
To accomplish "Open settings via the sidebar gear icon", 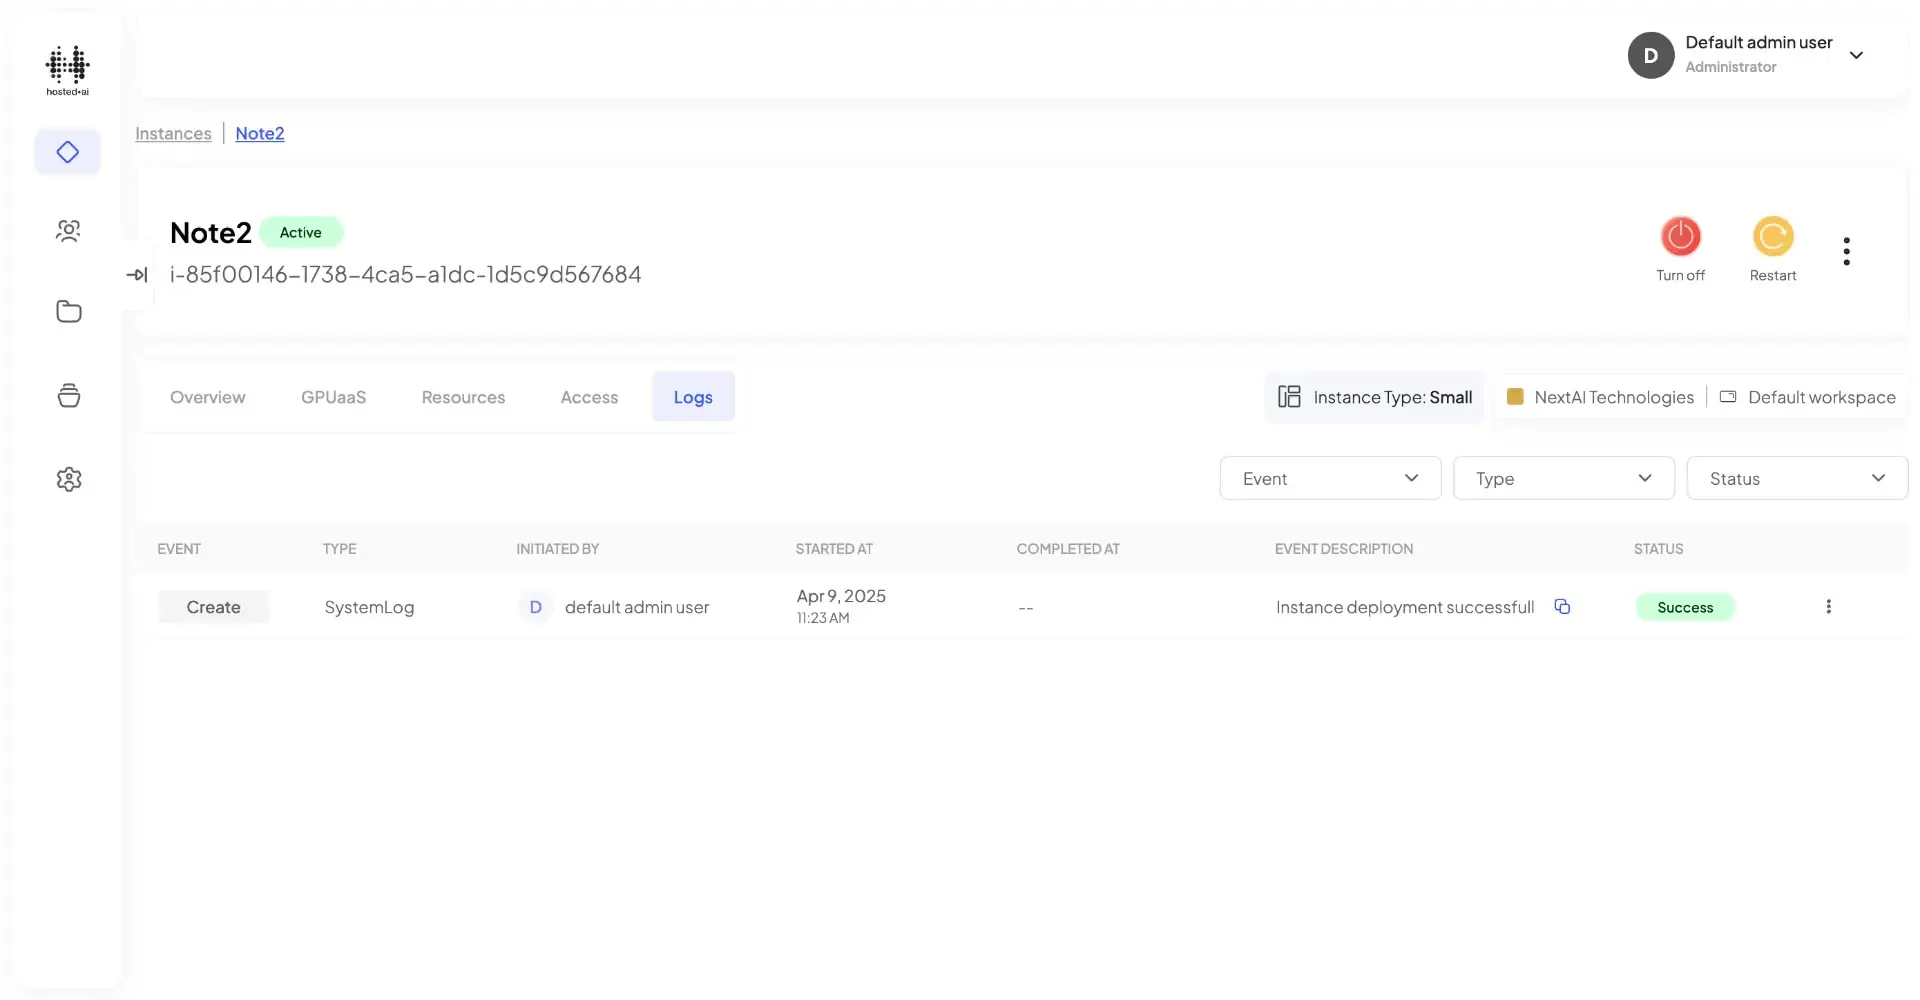I will click(67, 479).
